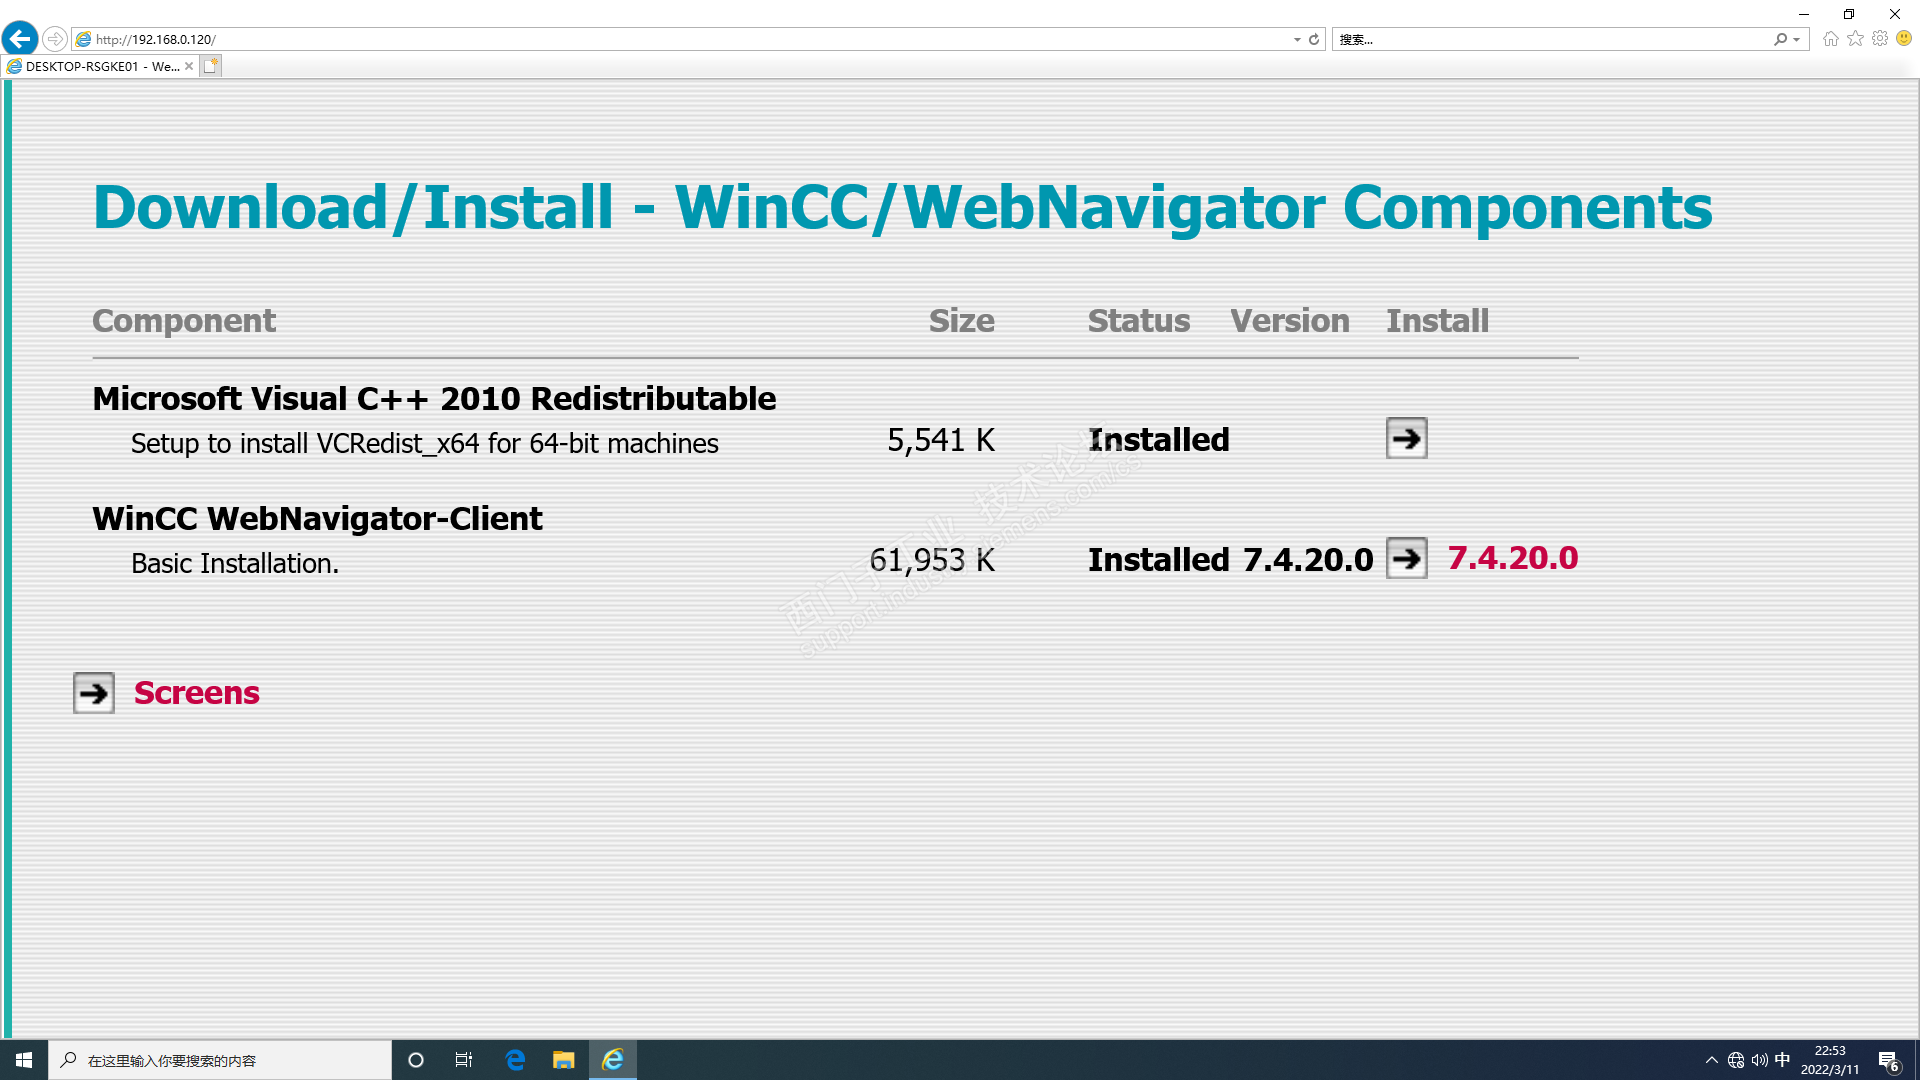Viewport: 1920px width, 1080px height.
Task: Click the VC++ Redistributable install arrow
Action: (1406, 438)
